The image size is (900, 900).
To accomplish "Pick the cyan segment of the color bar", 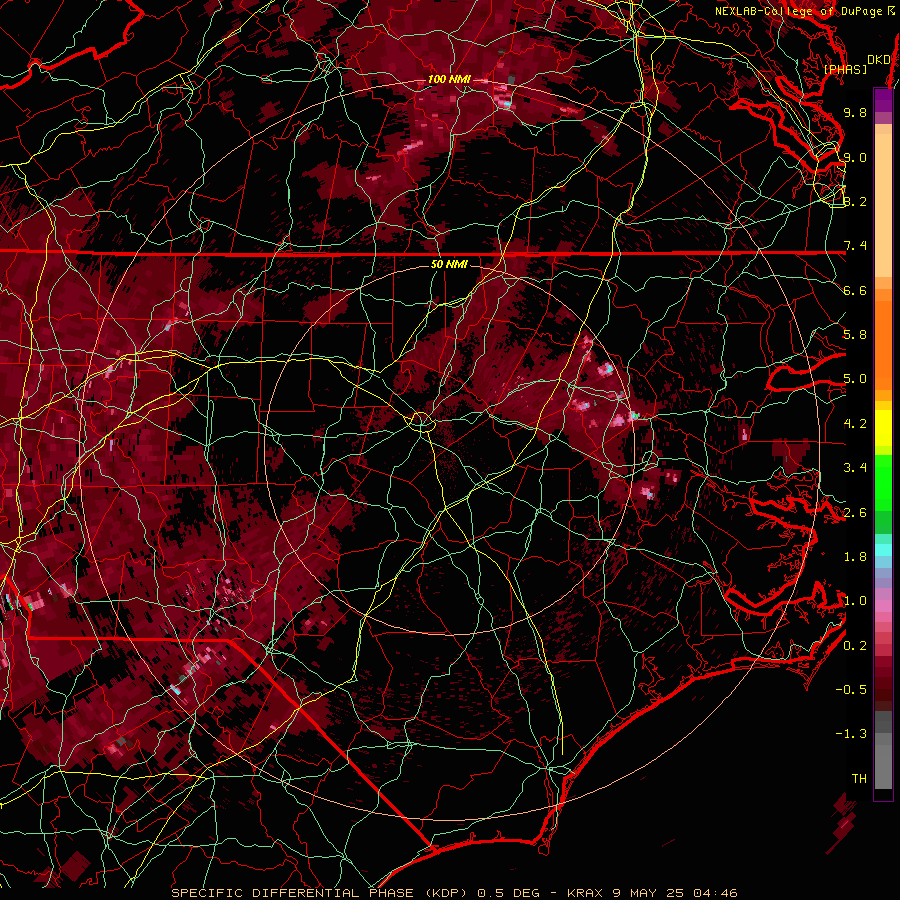I will (x=883, y=550).
